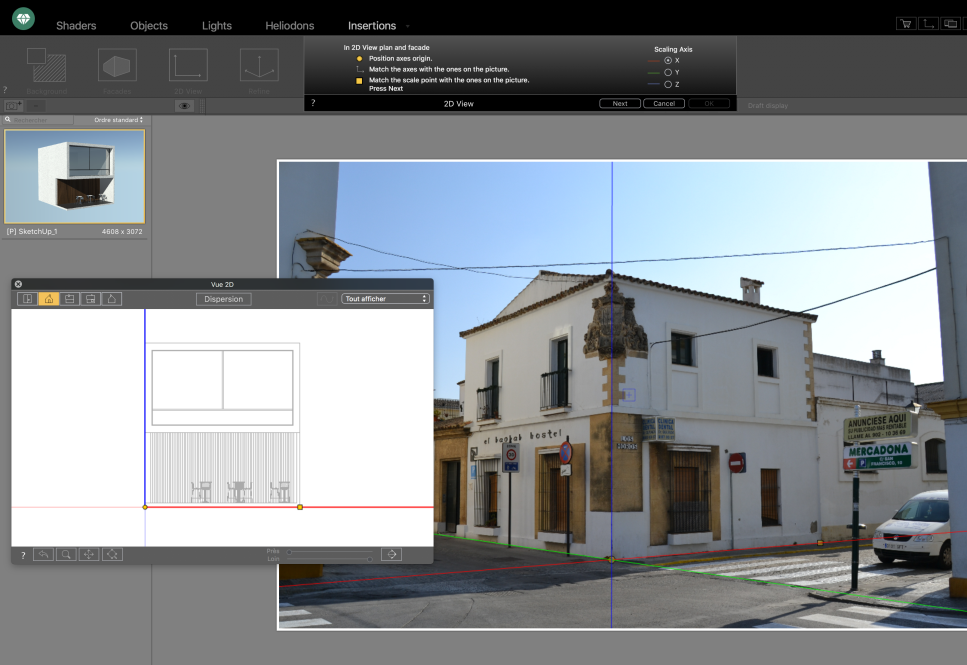This screenshot has width=967, height=665.
Task: Open the Objects inspector tab
Action: pos(149,25)
